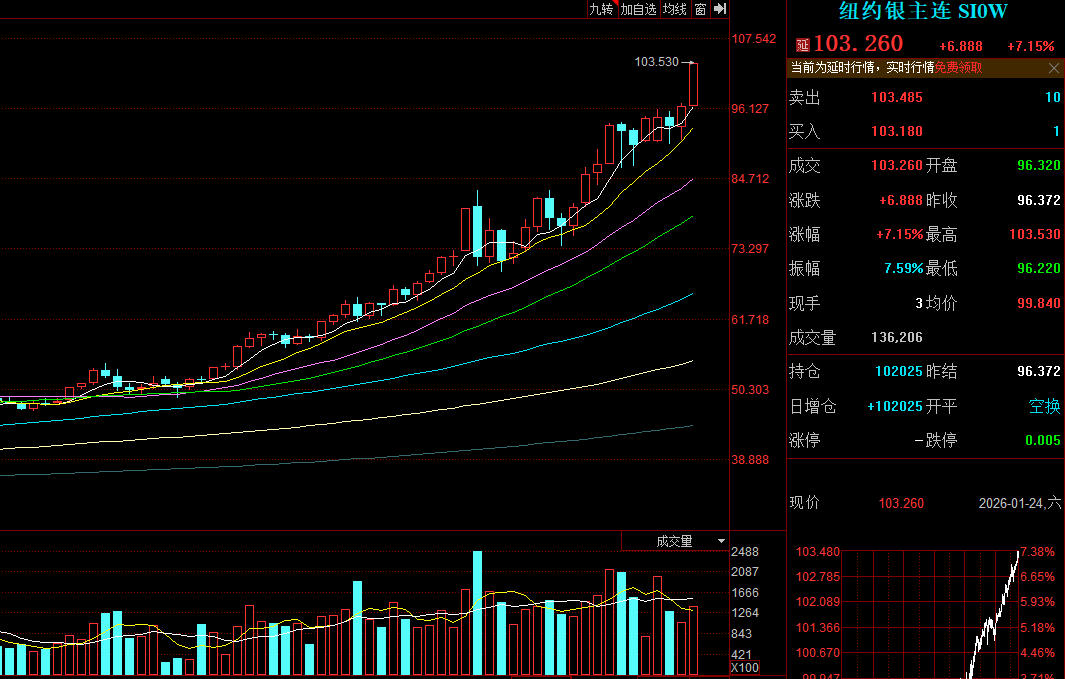Viewport: 1065px width, 679px height.
Task: Toggle 均线 moving average lines
Action: (x=675, y=9)
